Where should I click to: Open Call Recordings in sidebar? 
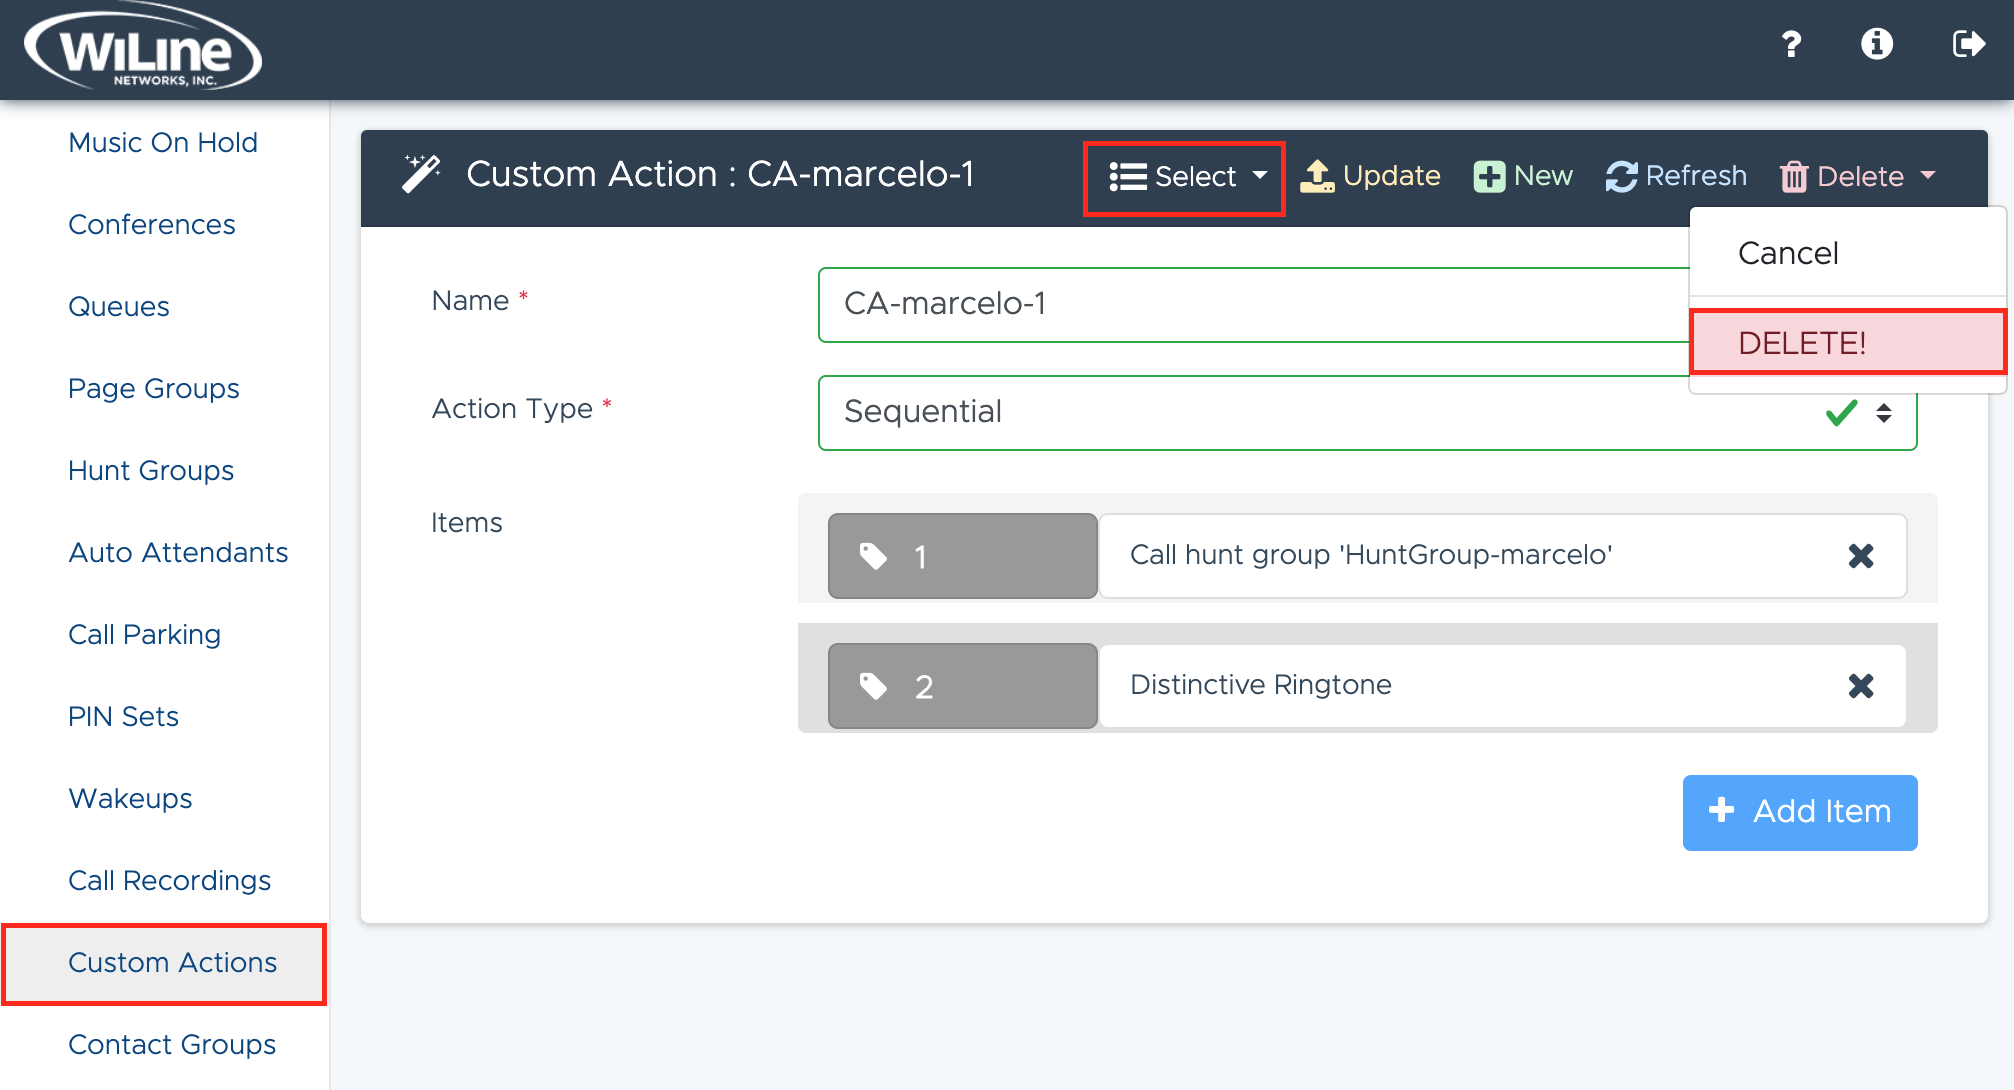pyautogui.click(x=170, y=881)
